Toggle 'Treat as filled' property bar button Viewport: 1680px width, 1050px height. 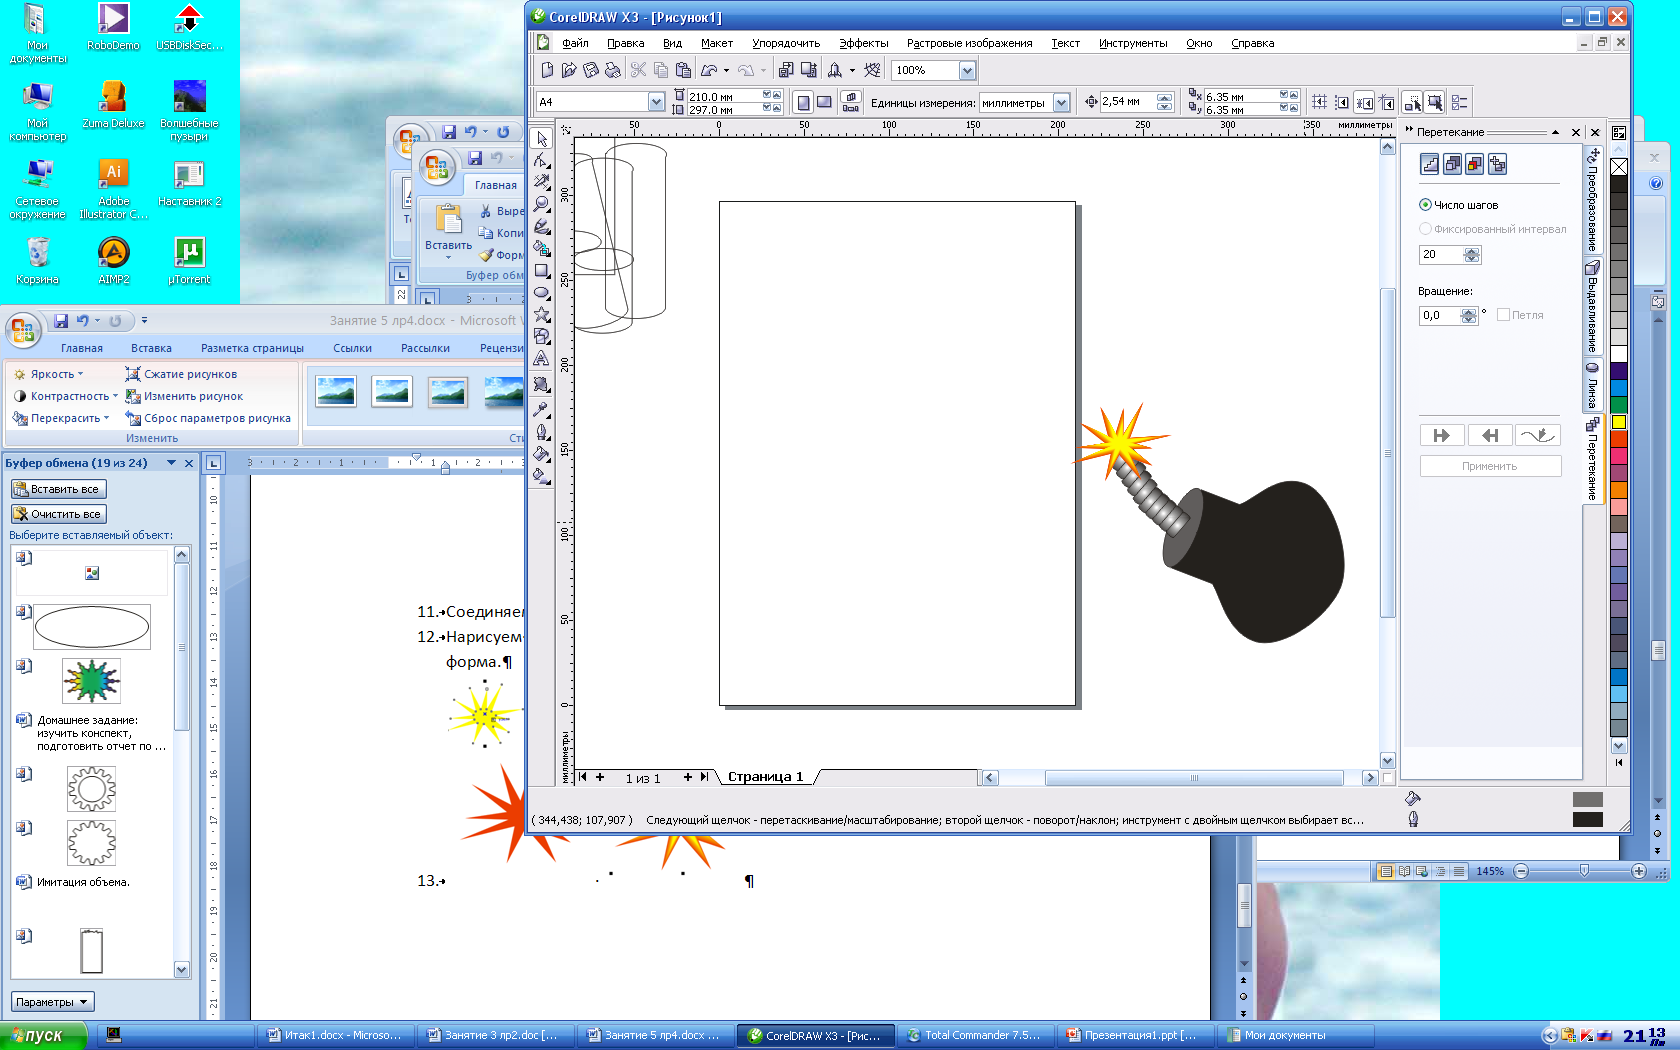pyautogui.click(x=1435, y=102)
